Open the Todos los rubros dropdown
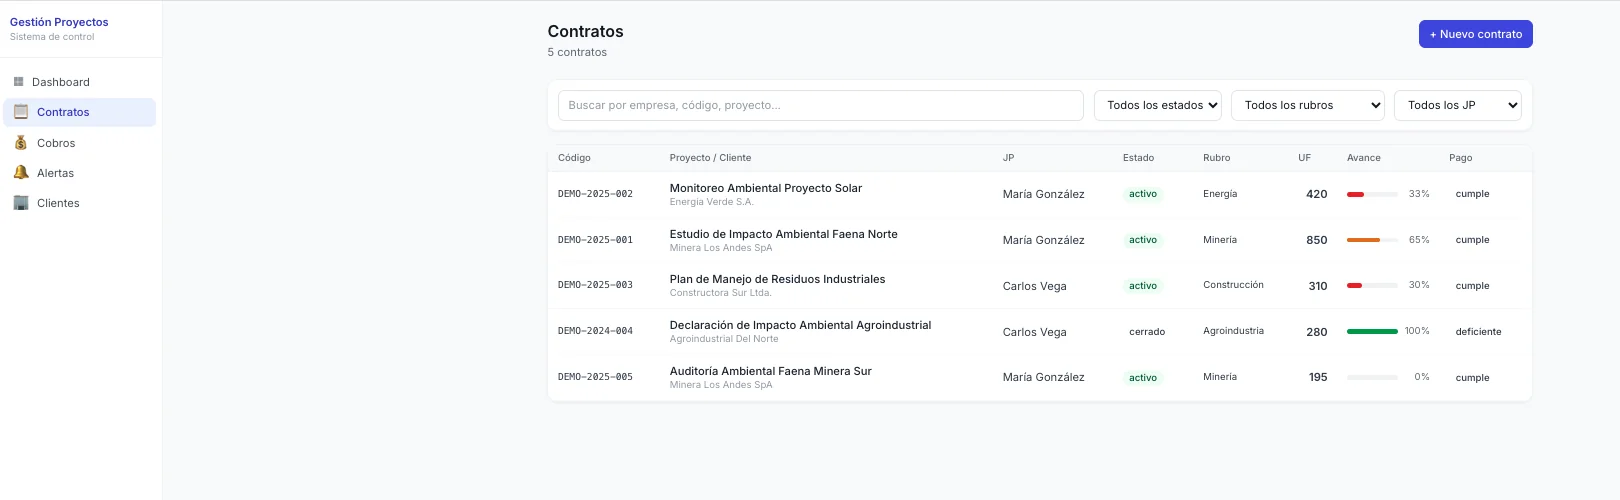Screen dimensions: 1620x500 pyautogui.click(x=1308, y=105)
